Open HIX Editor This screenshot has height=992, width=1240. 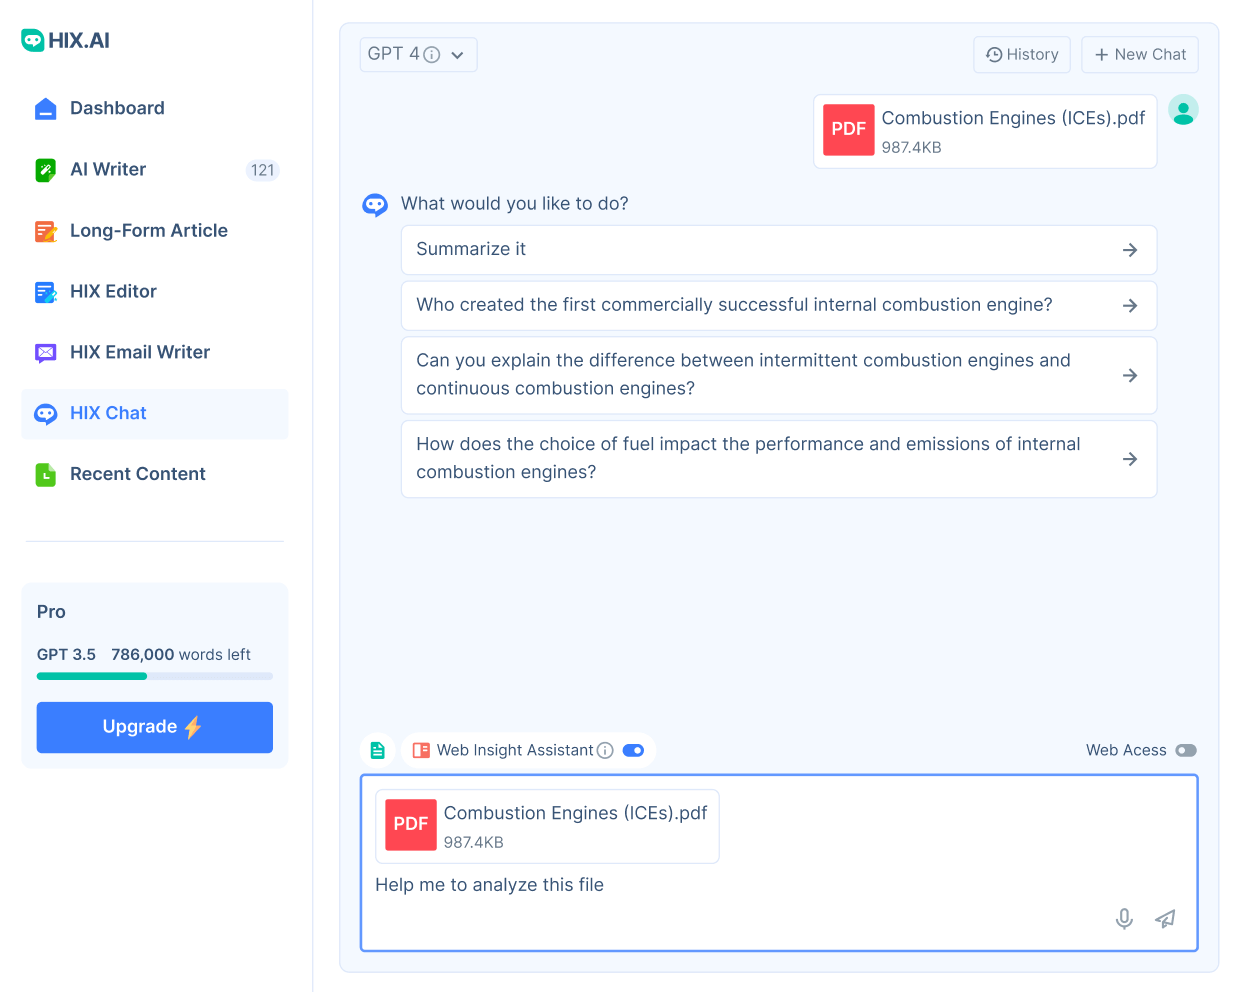[113, 291]
